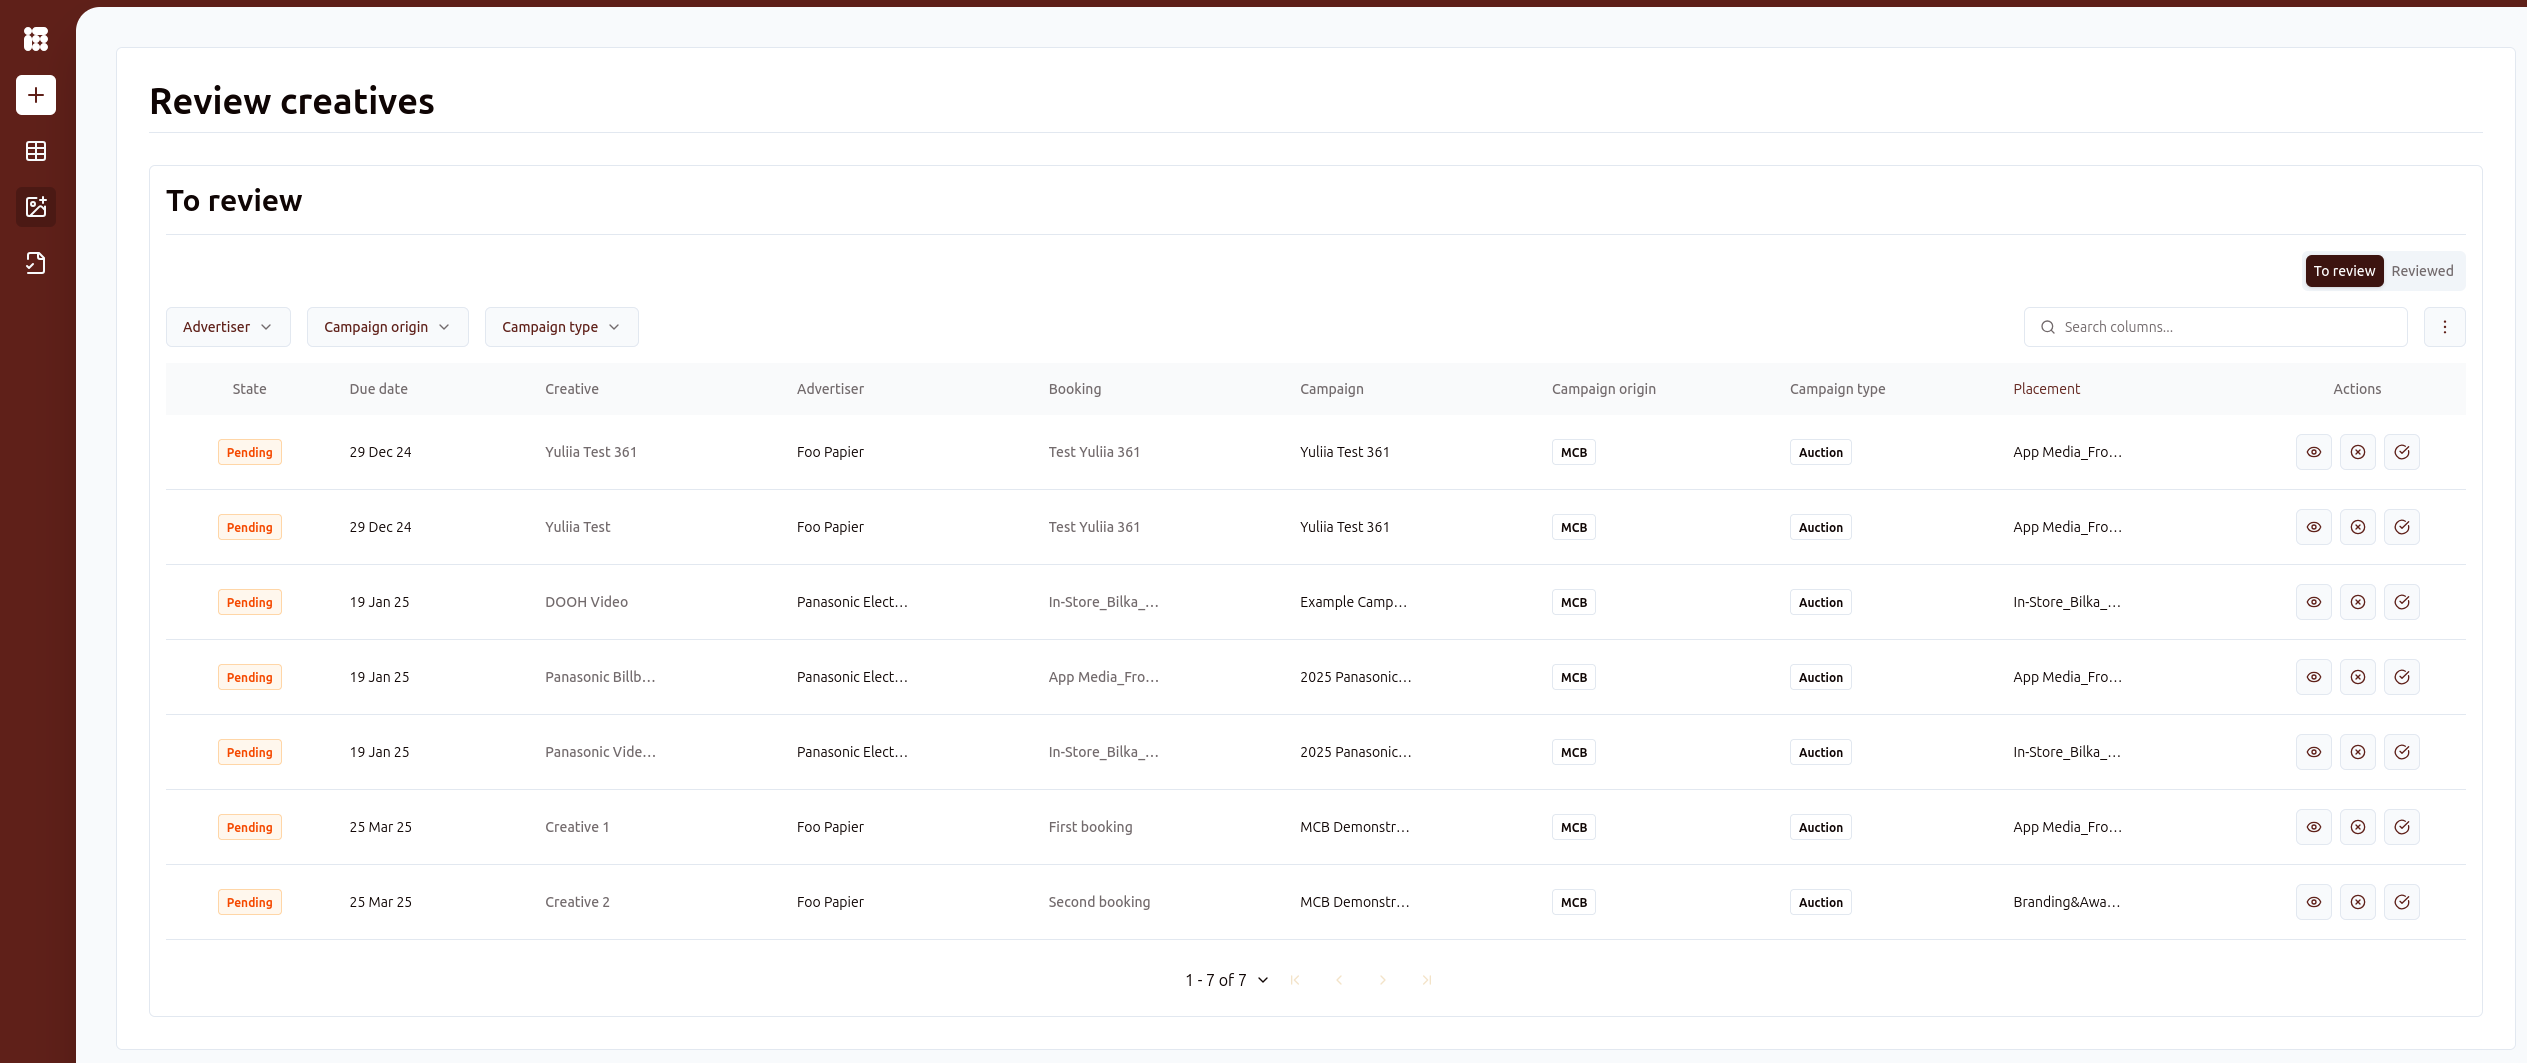Open the table view sidebar icon
The height and width of the screenshot is (1063, 2527).
pyautogui.click(x=36, y=151)
